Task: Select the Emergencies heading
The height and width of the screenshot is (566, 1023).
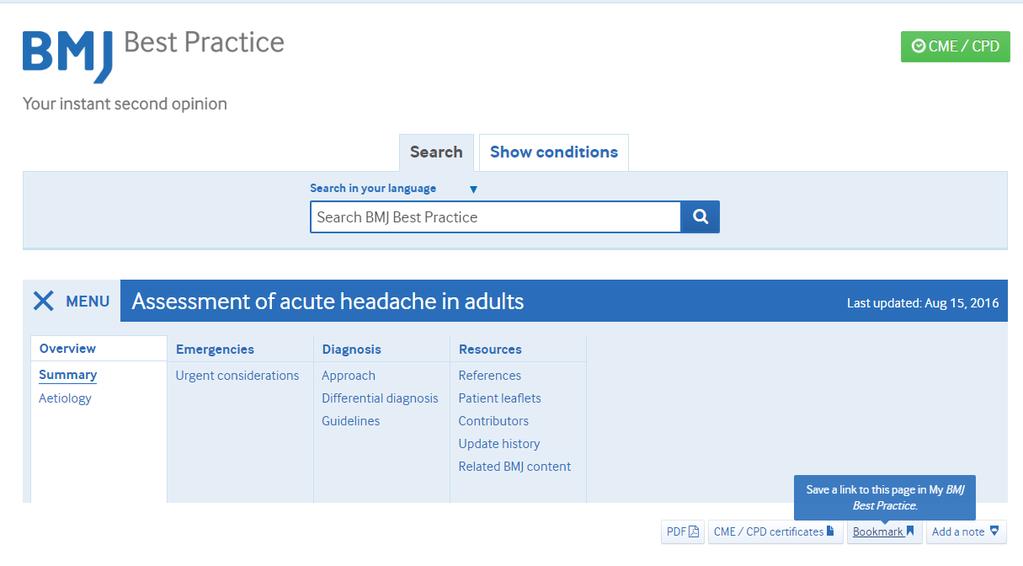Action: [x=215, y=350]
